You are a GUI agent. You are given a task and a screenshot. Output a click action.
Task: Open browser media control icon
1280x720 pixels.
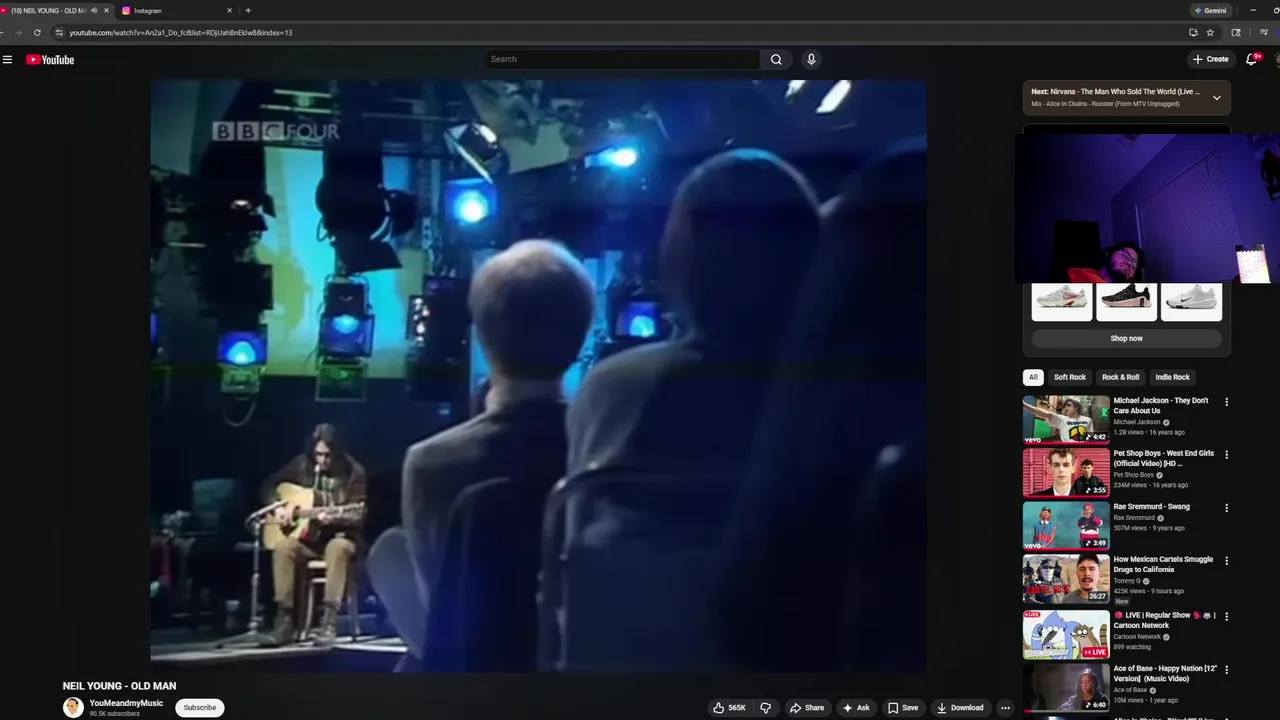tap(1264, 32)
